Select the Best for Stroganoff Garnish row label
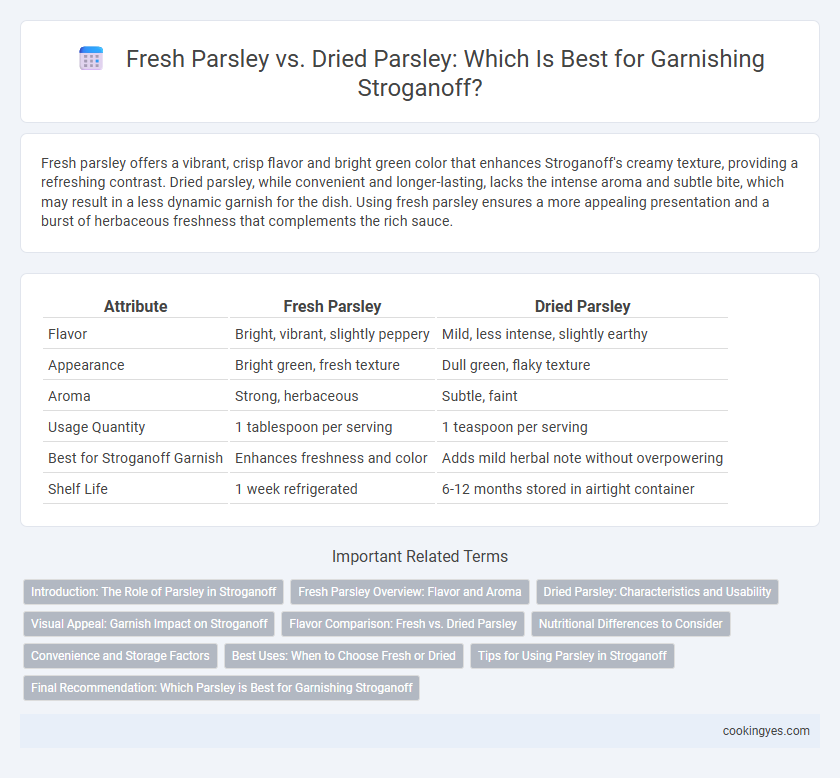The width and height of the screenshot is (840, 778). (135, 458)
